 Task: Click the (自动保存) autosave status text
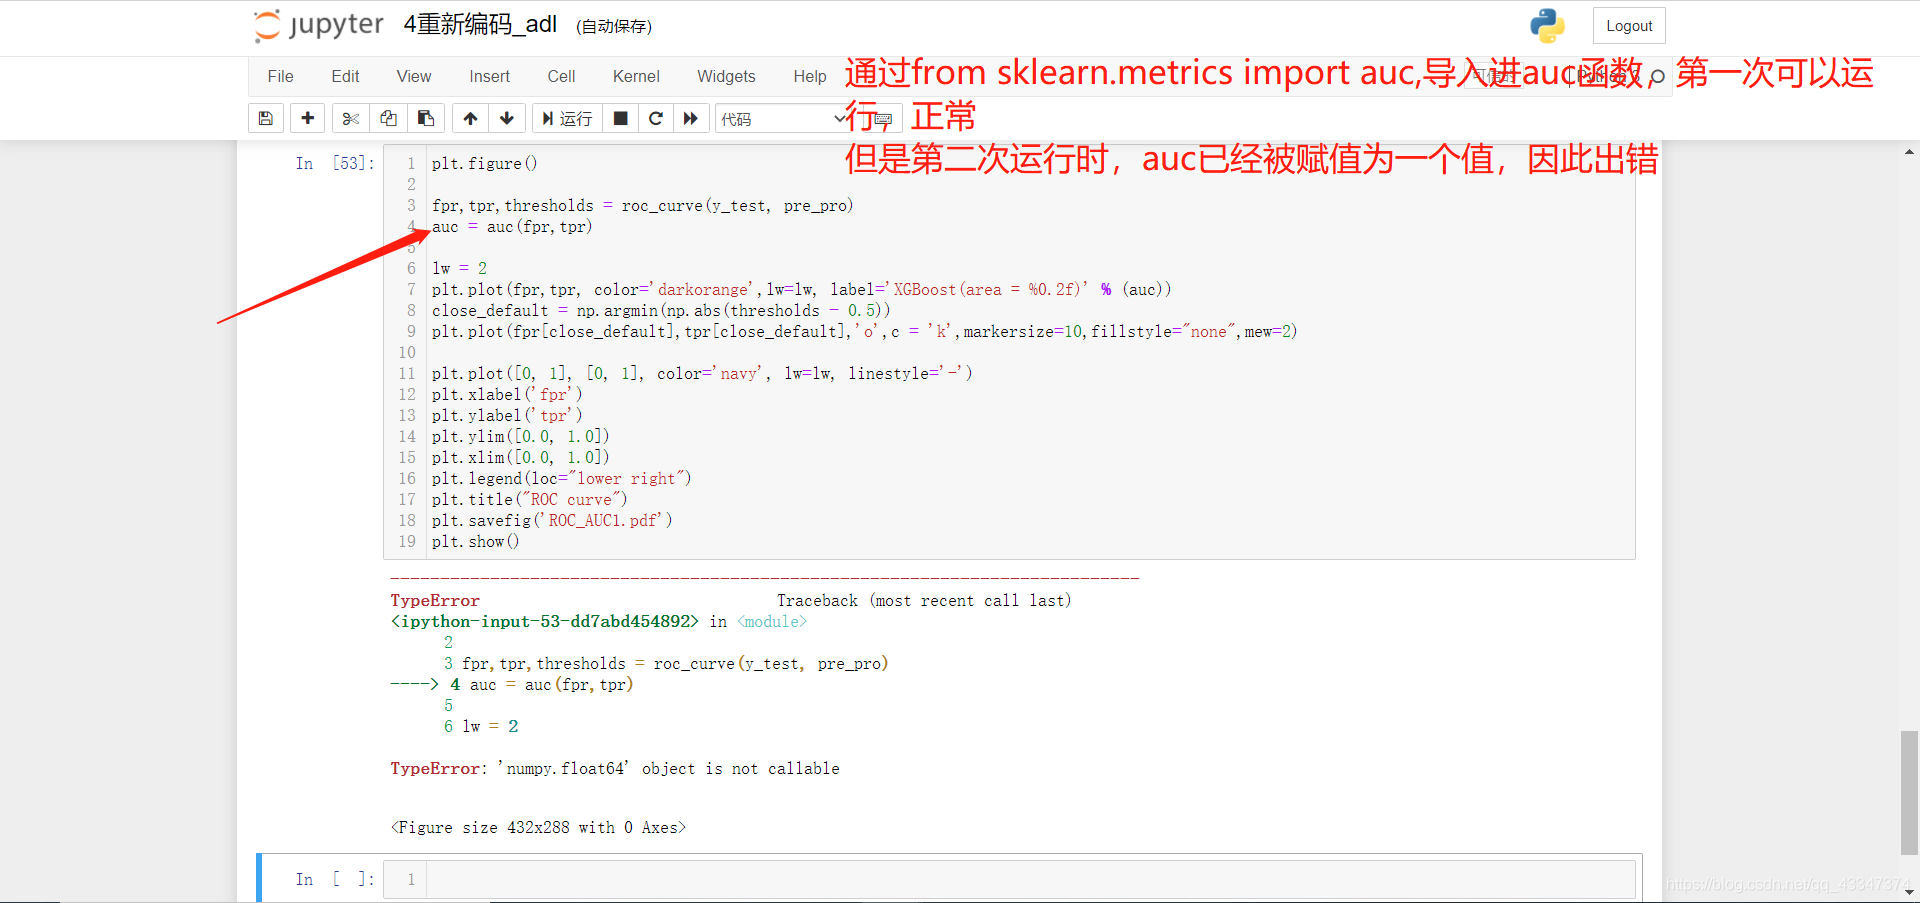pyautogui.click(x=614, y=27)
